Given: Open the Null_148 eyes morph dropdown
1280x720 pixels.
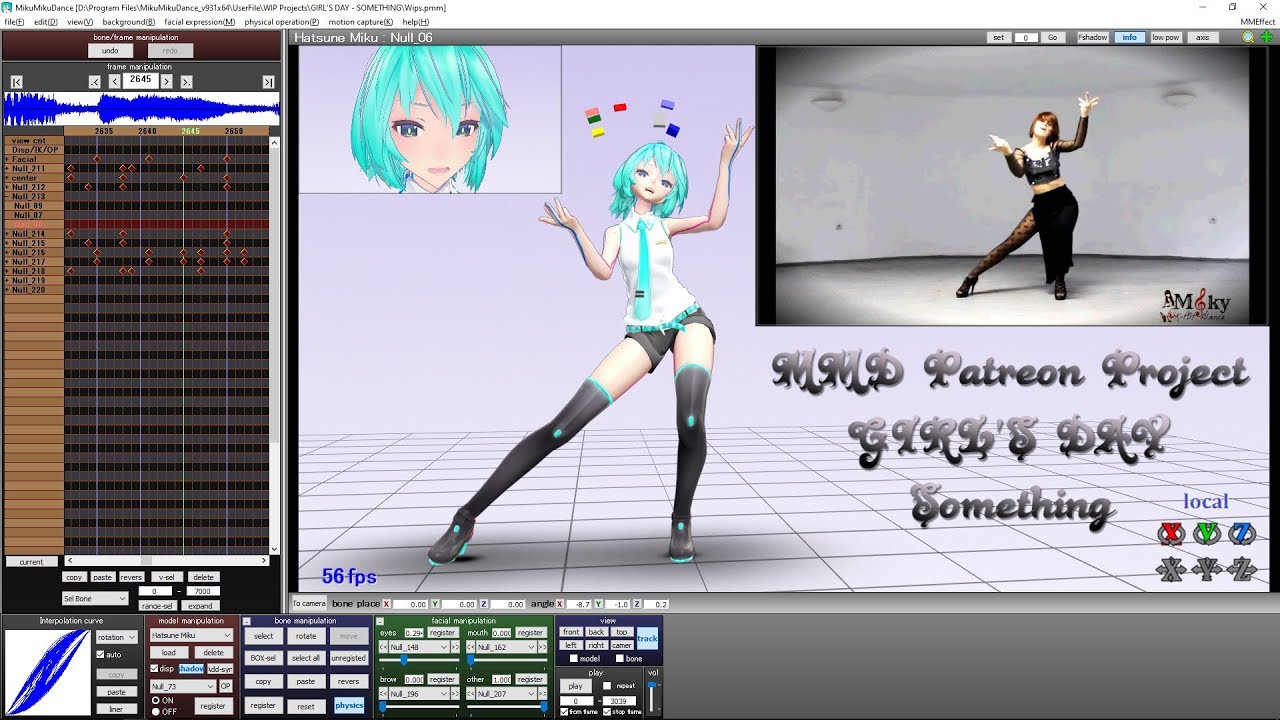Looking at the screenshot, I should click(x=420, y=647).
